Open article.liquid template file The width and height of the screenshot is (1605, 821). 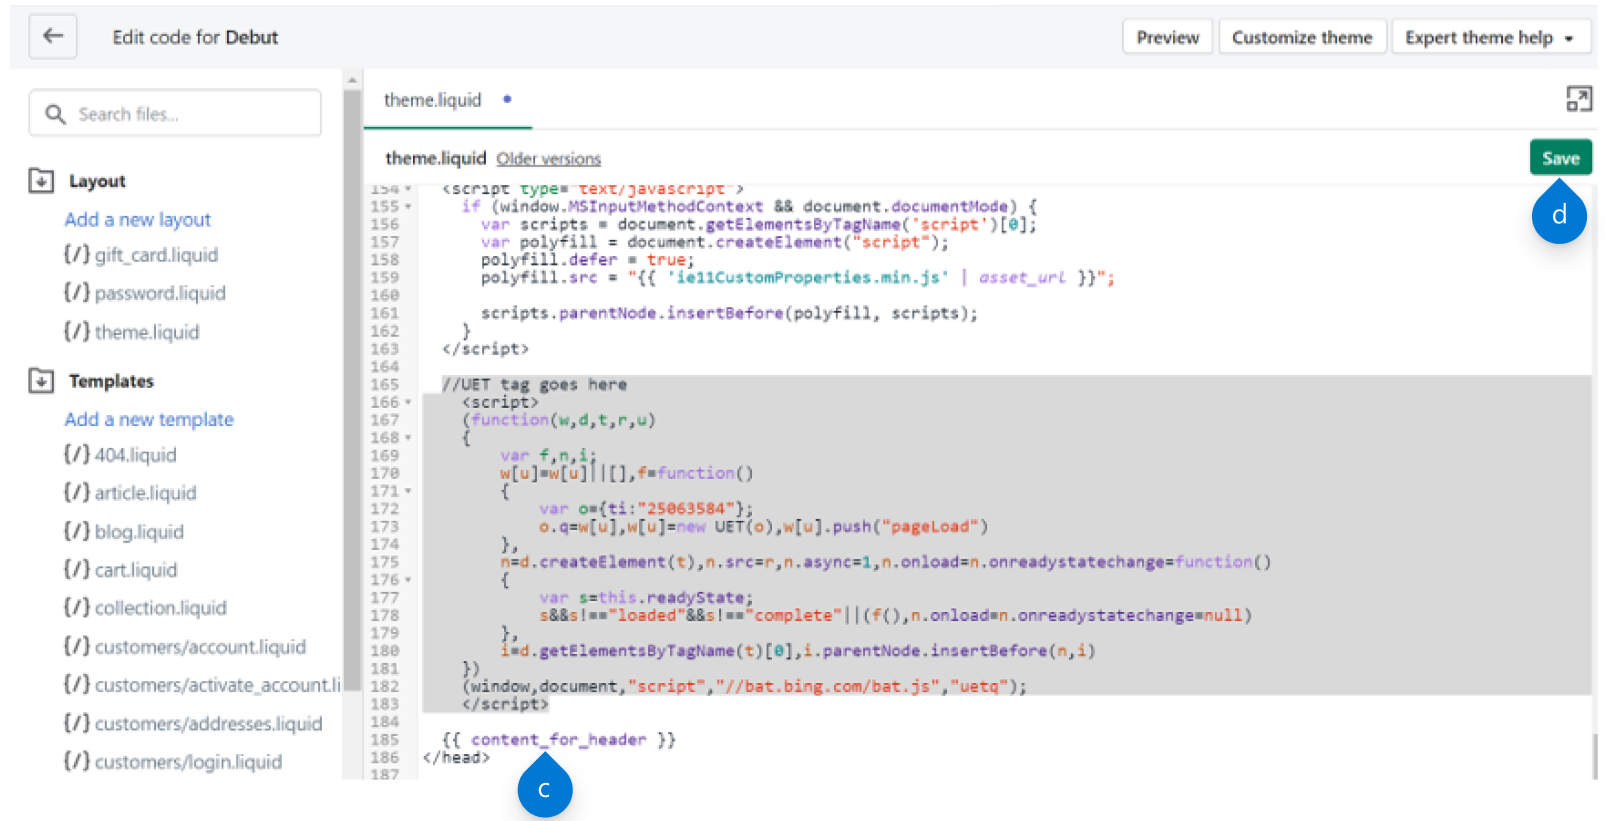tap(130, 493)
